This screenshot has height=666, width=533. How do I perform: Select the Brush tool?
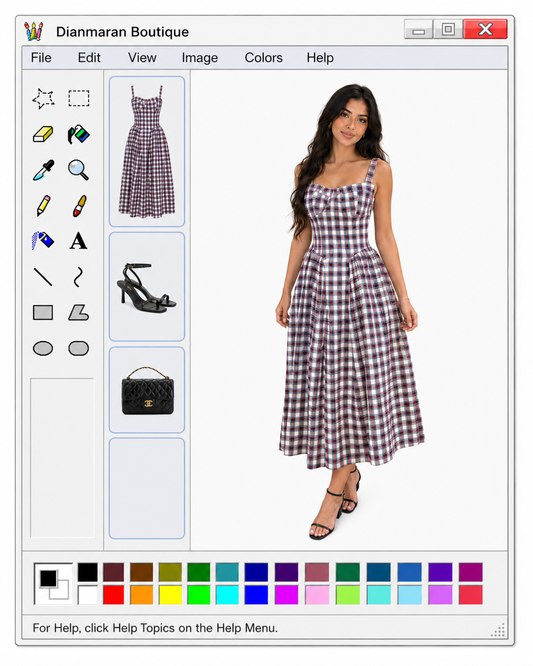pyautogui.click(x=79, y=206)
